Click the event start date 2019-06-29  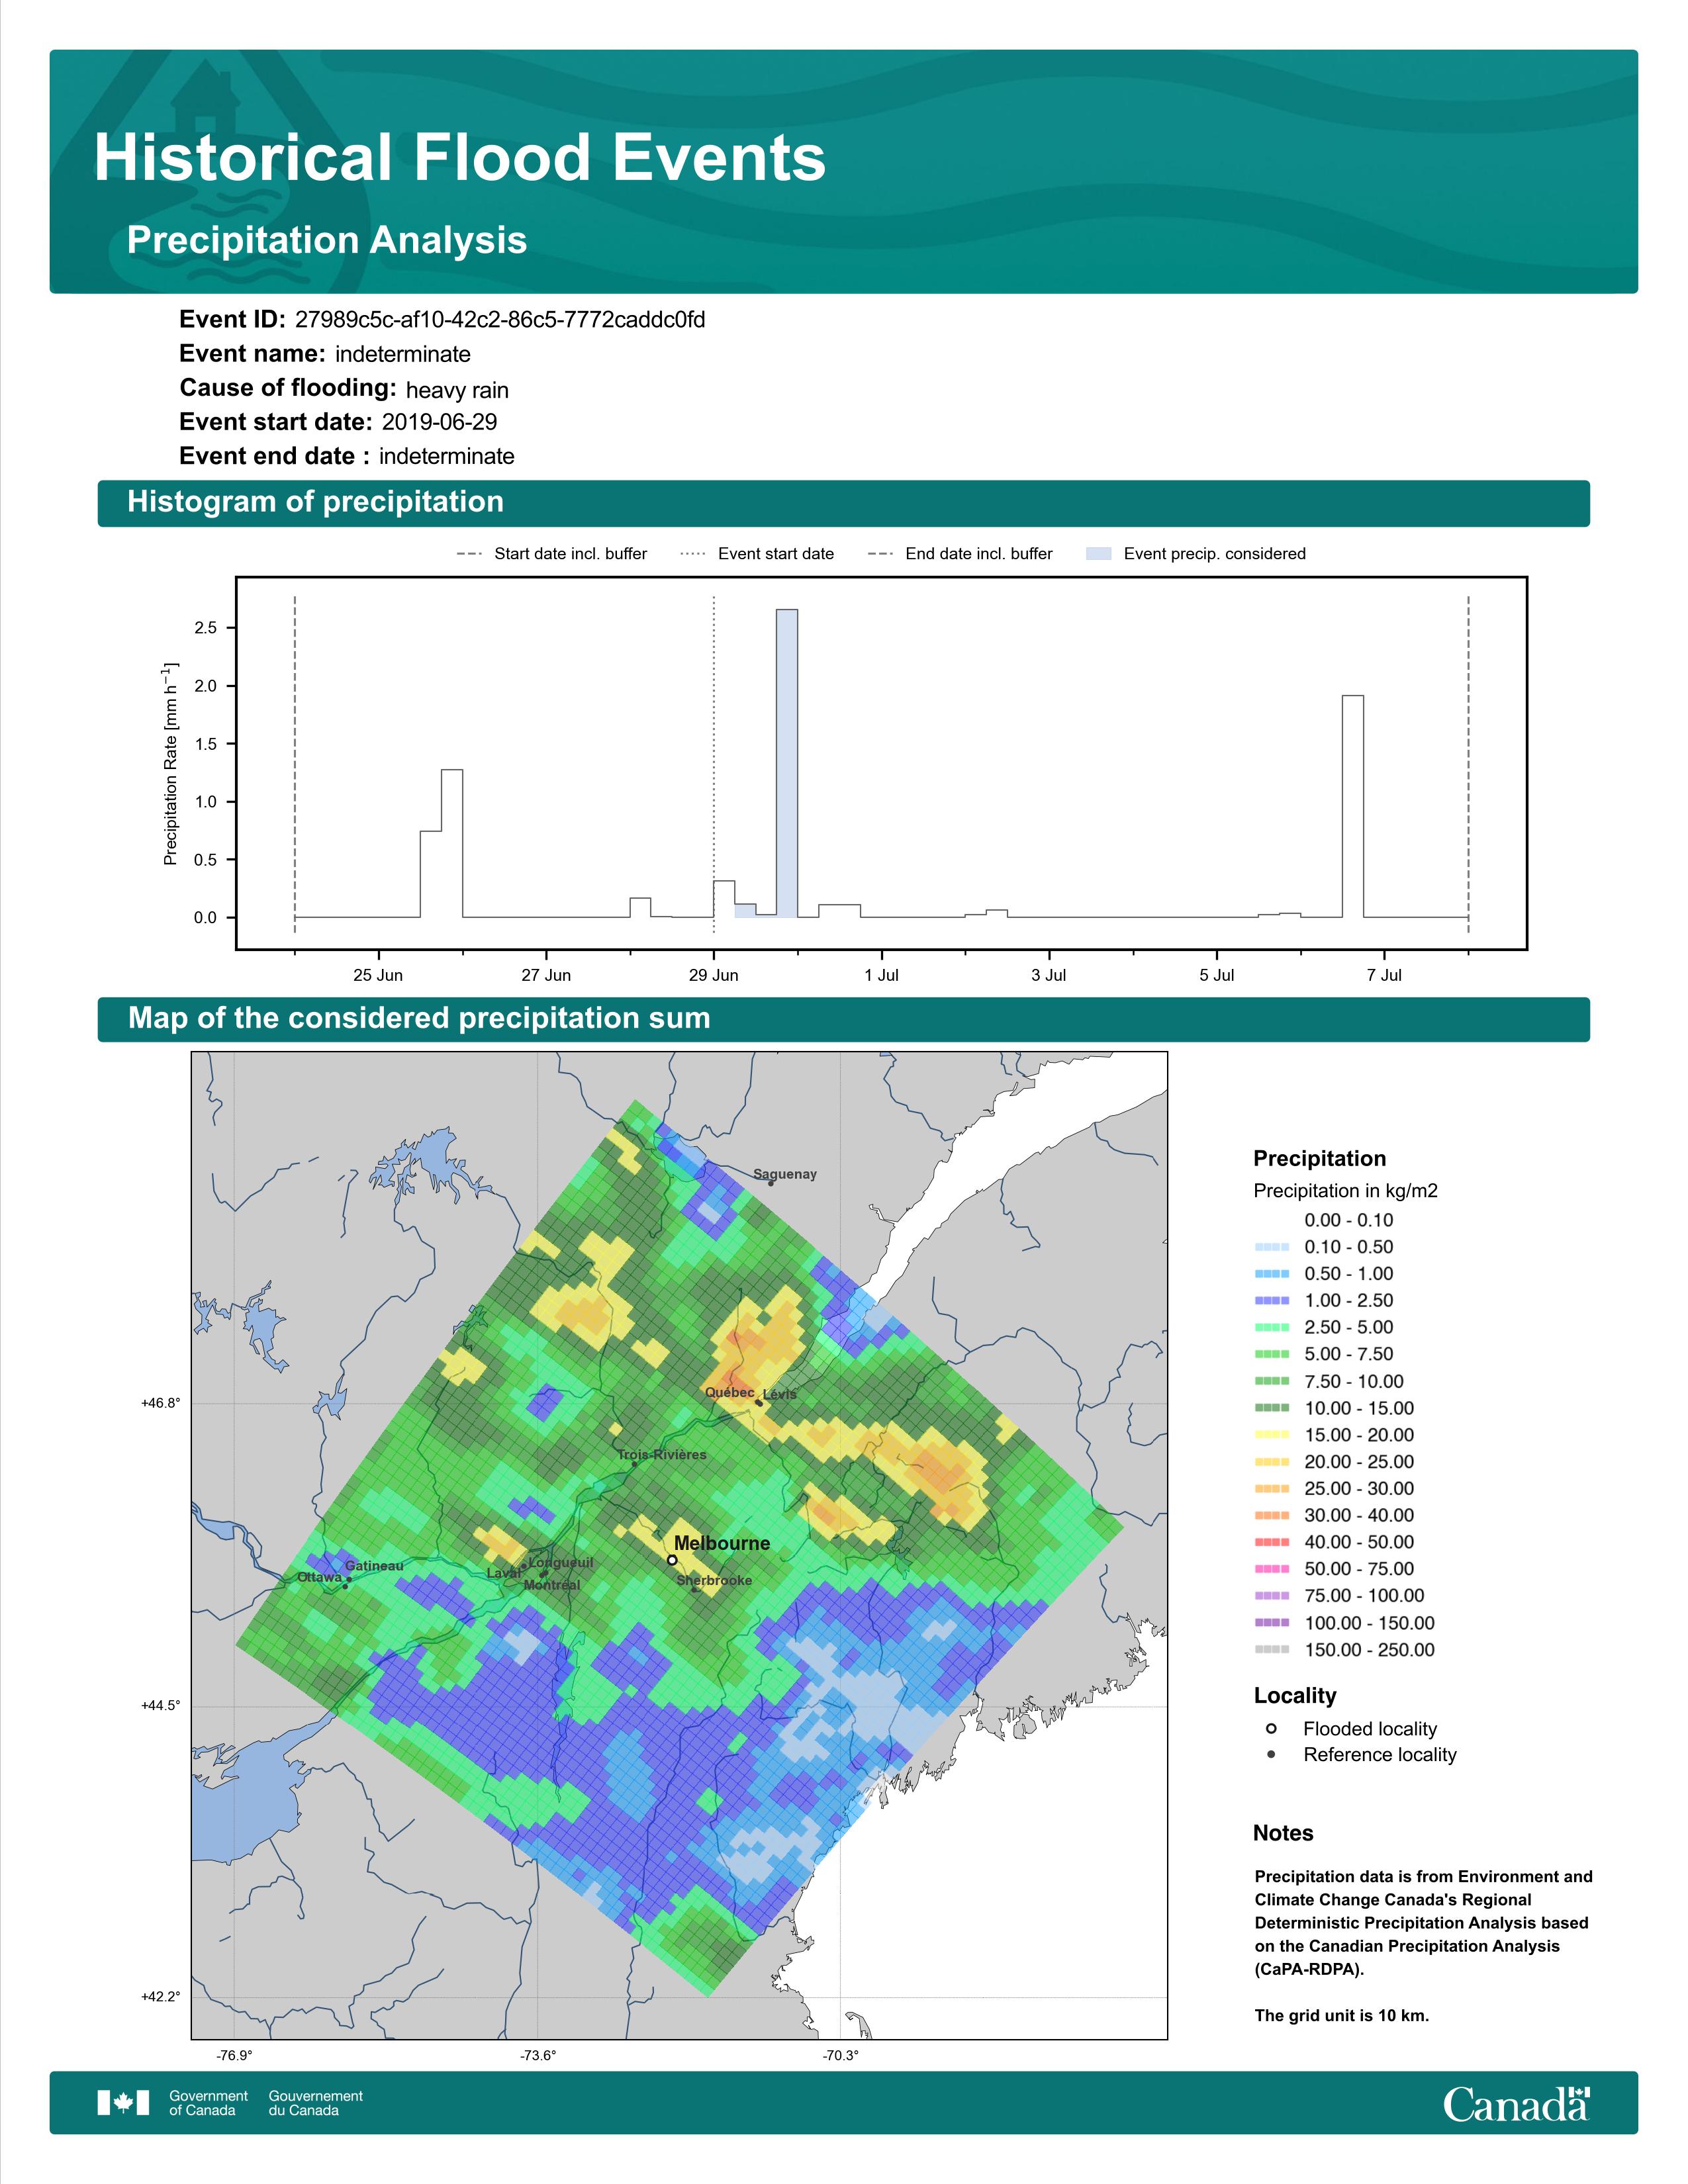pos(439,422)
